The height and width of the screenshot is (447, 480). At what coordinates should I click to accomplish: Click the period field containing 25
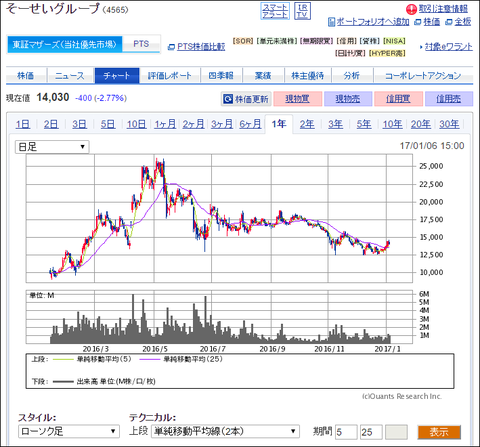[x=371, y=432]
